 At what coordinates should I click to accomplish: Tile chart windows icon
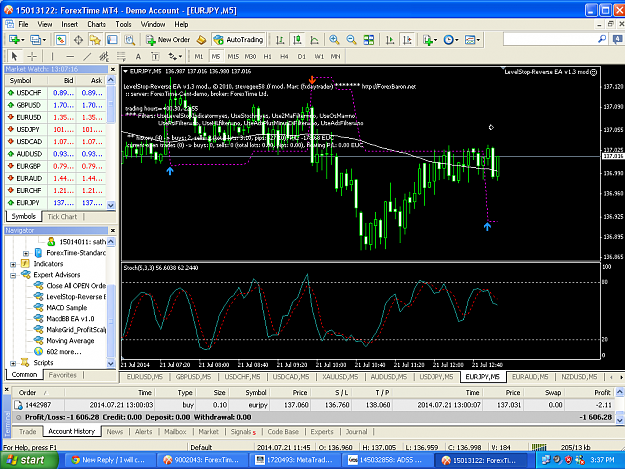[369, 40]
